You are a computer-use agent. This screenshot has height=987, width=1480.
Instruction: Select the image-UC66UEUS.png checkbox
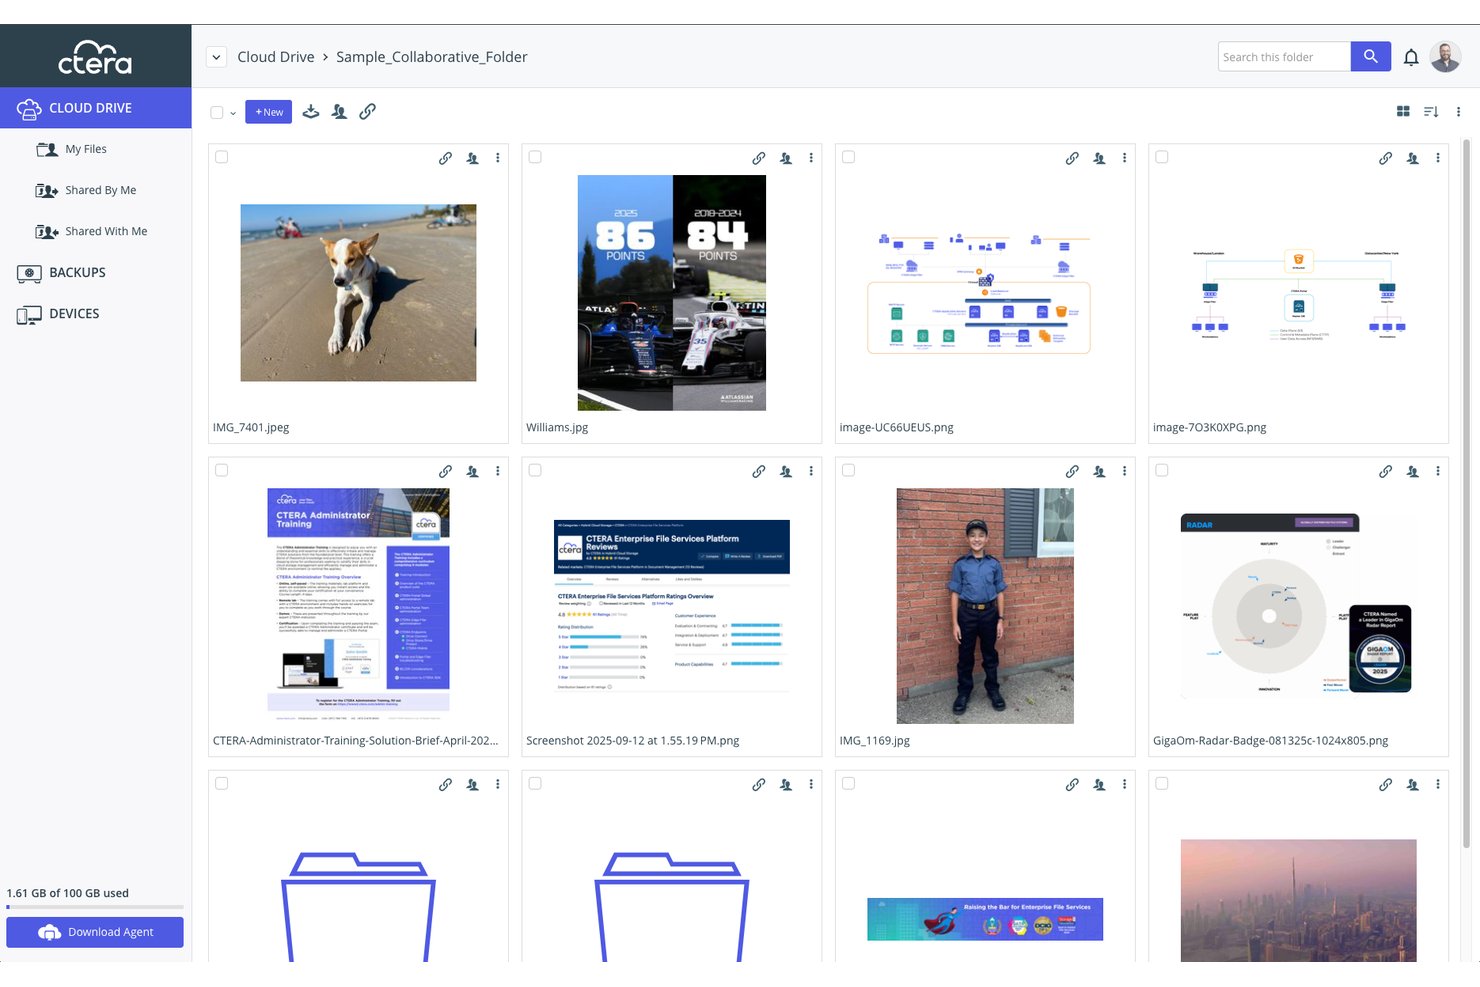point(849,157)
